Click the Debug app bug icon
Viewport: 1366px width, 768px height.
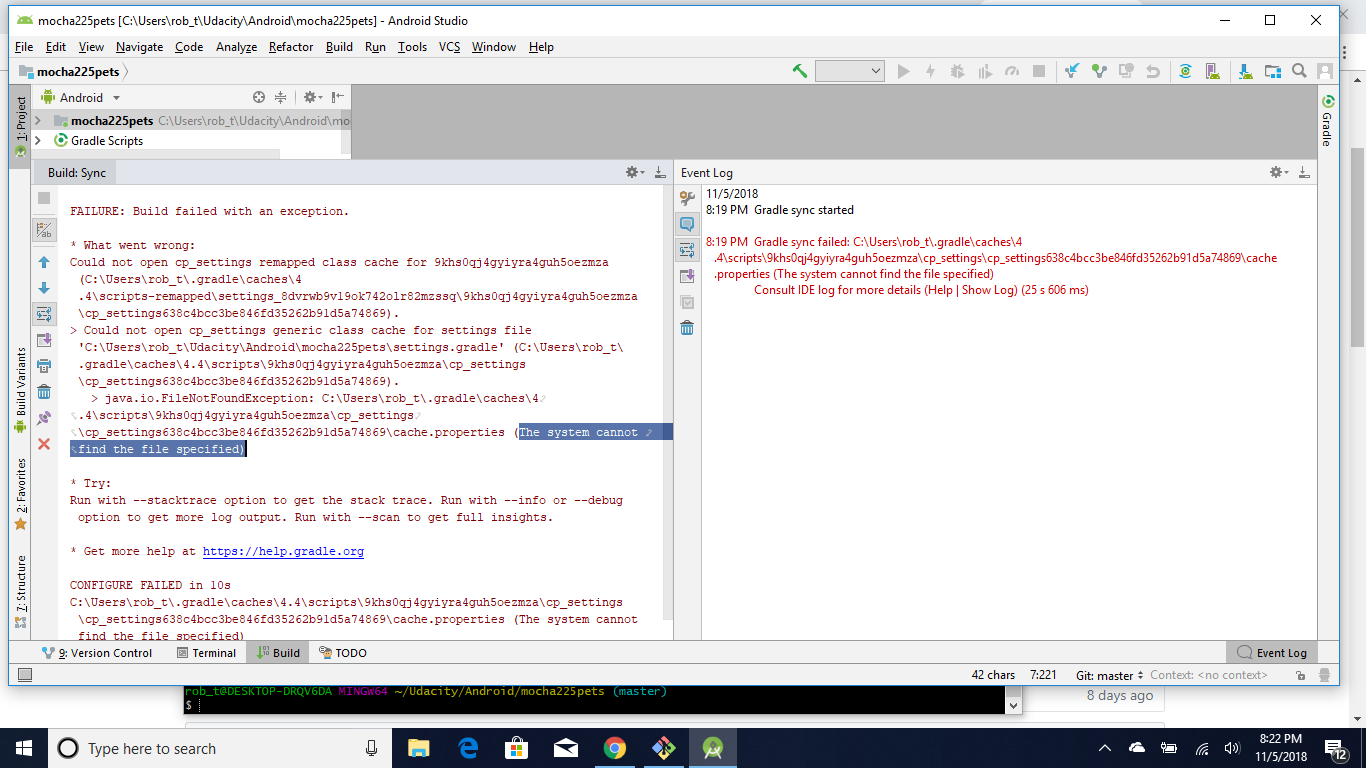[x=957, y=71]
